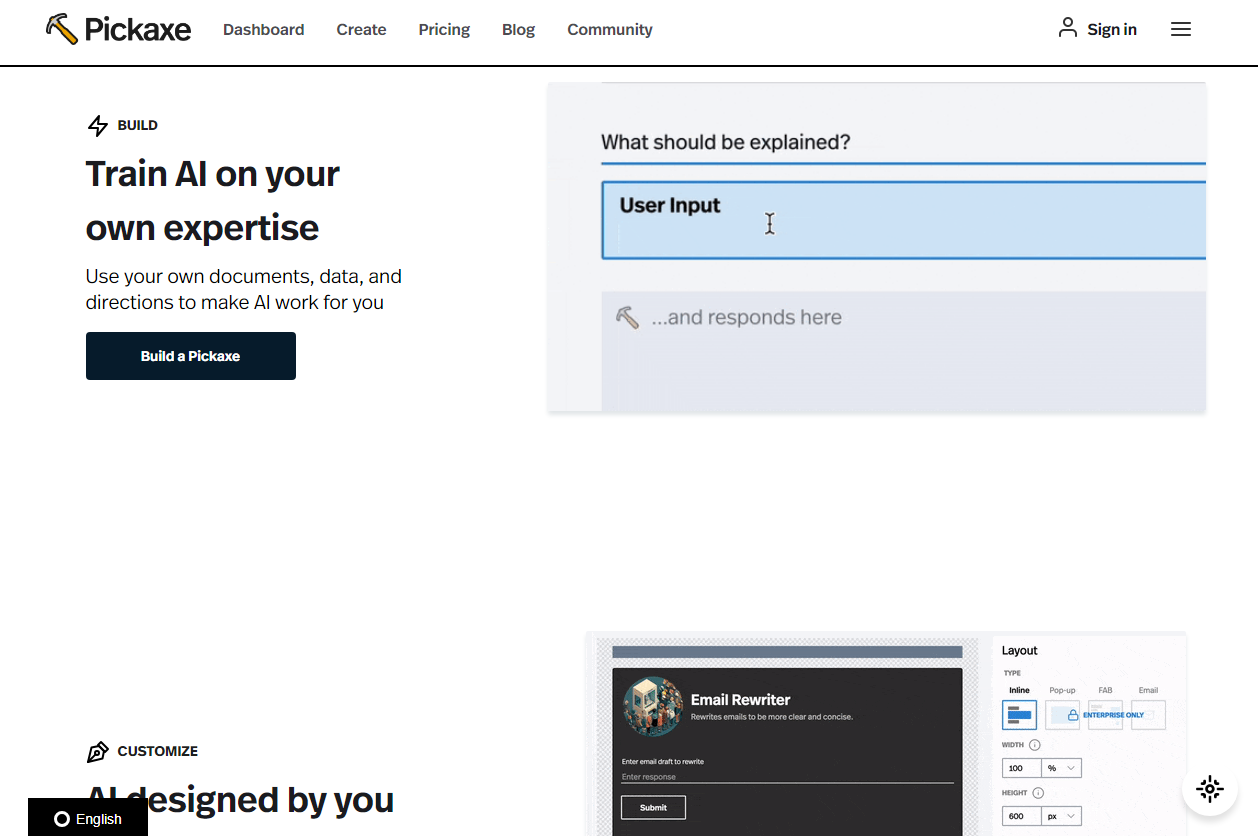Open the Community nav item
This screenshot has height=836, width=1258.
point(610,30)
